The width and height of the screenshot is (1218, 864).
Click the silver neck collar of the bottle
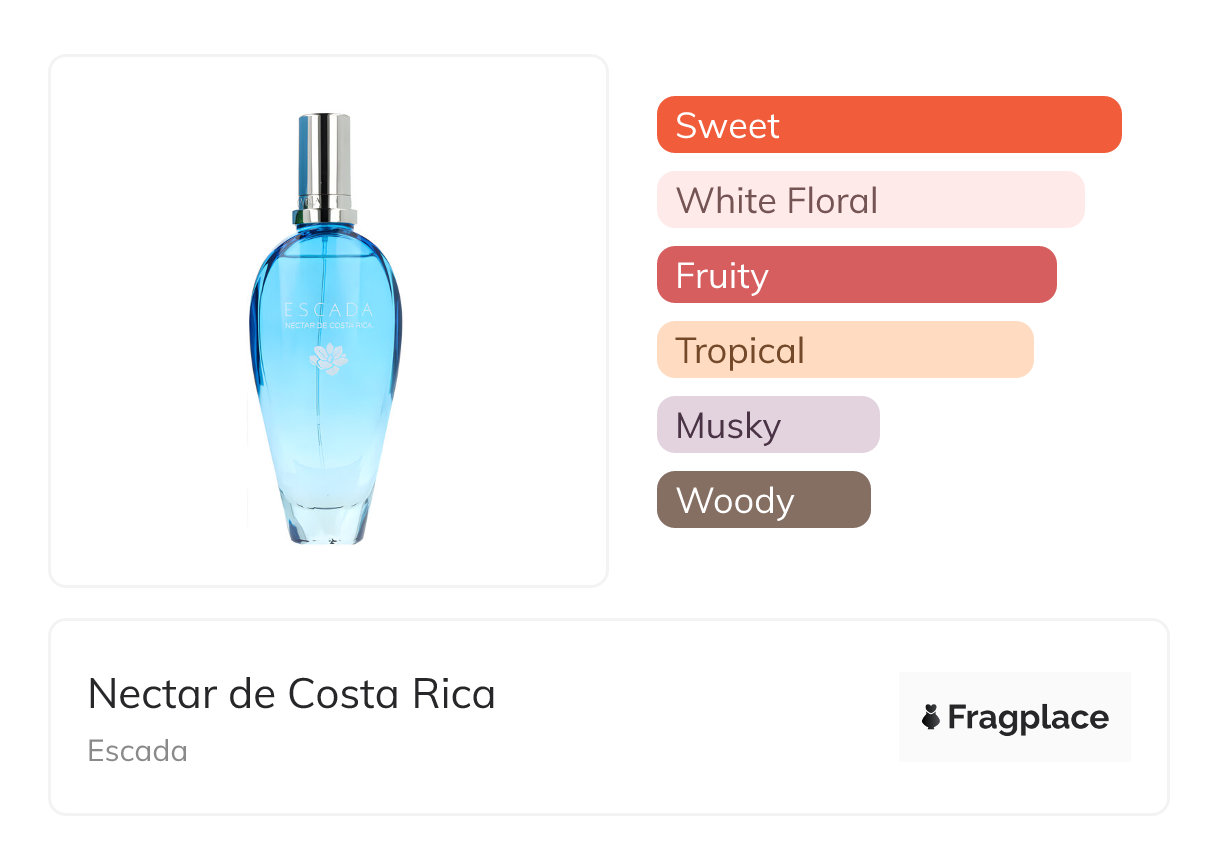coord(325,215)
